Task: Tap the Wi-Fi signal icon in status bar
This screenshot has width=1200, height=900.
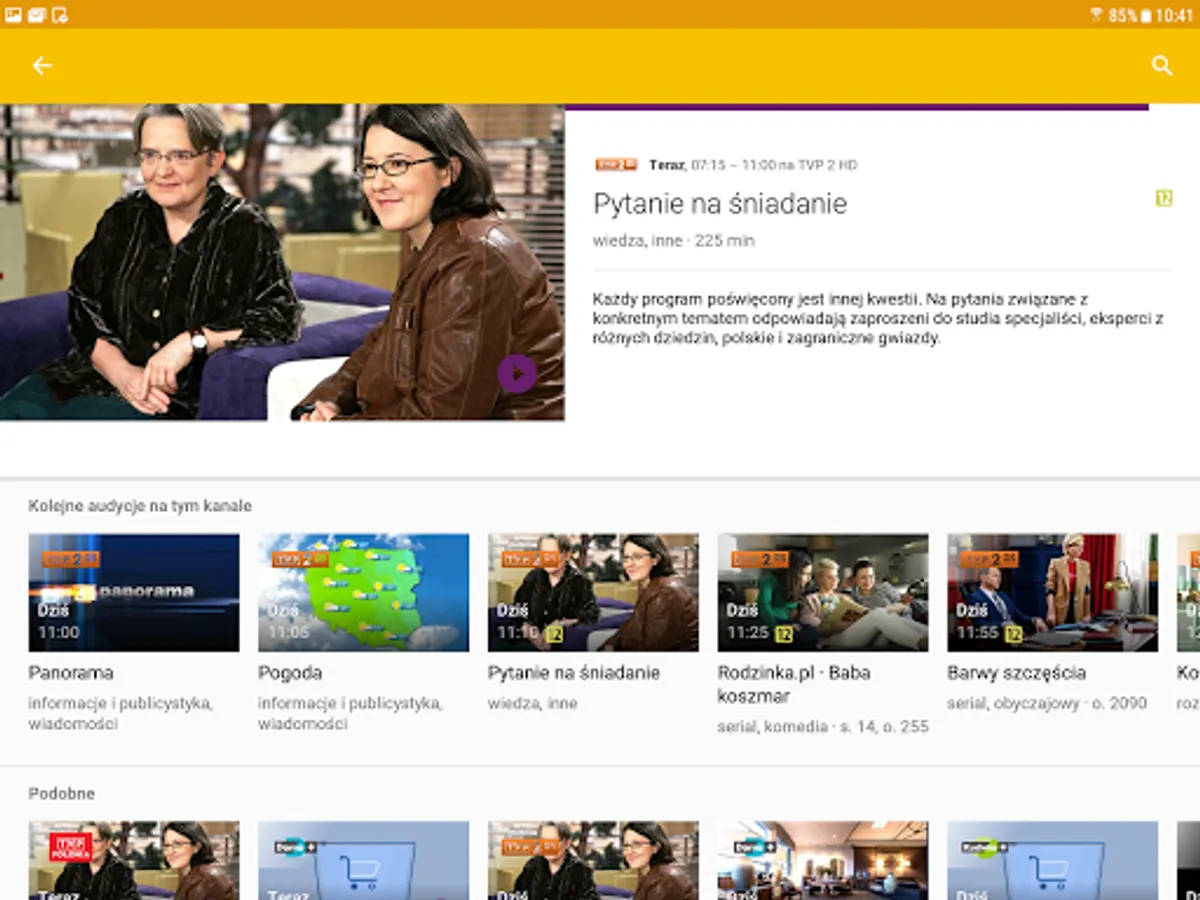Action: pos(1096,15)
